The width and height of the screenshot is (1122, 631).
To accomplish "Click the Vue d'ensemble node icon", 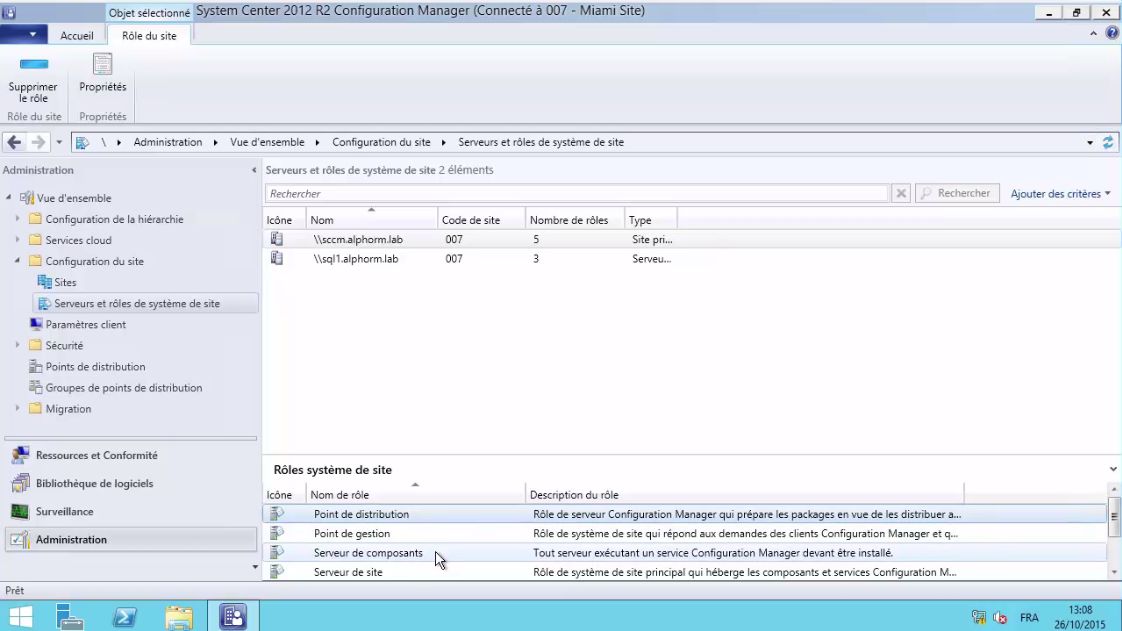I will [26, 198].
